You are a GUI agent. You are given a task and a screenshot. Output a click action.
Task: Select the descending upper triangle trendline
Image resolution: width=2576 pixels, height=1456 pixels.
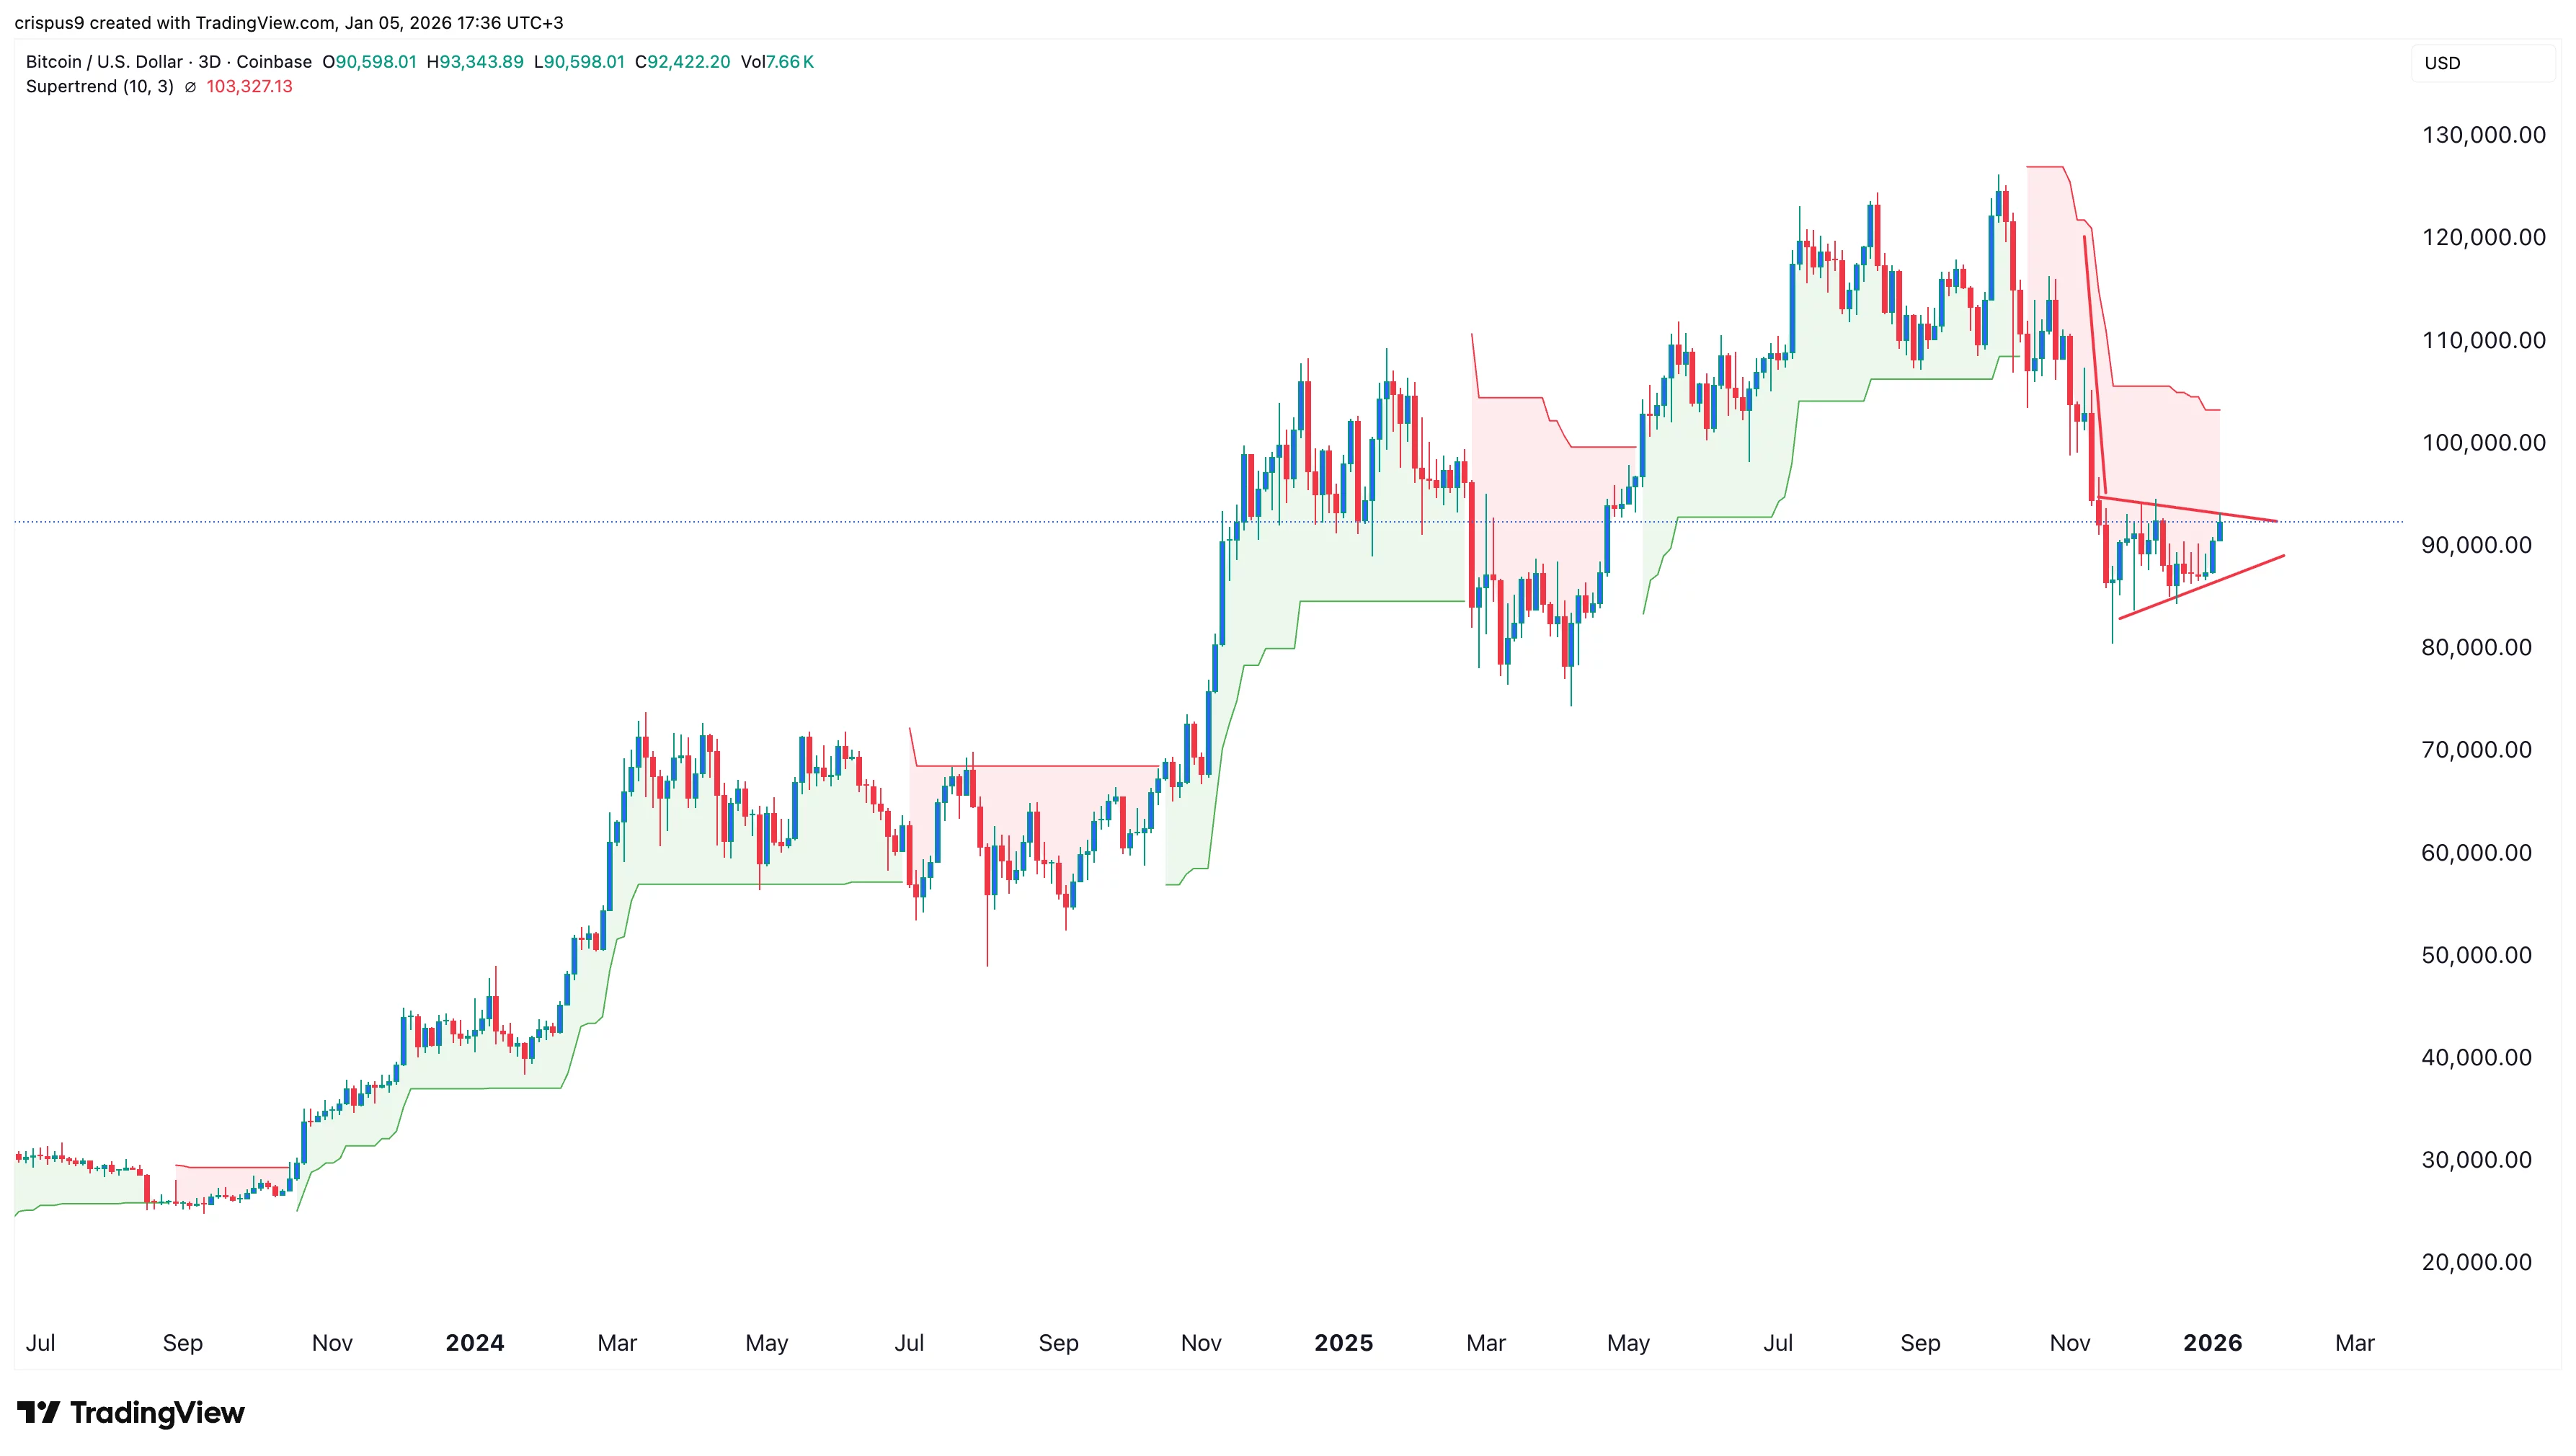pyautogui.click(x=2190, y=509)
